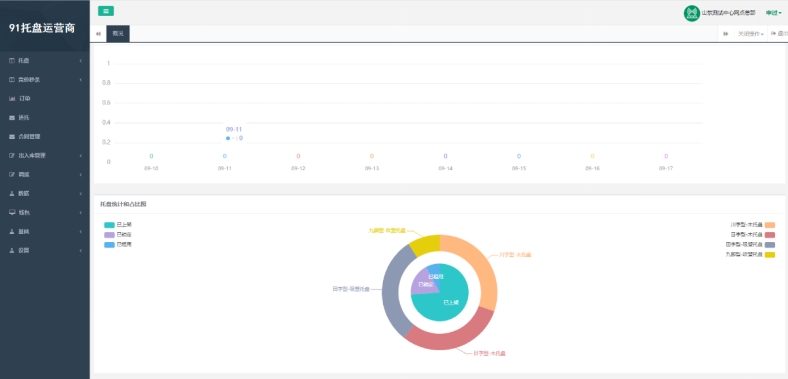Click the 09-14 data point value
This screenshot has height=379, width=788.
(445, 156)
